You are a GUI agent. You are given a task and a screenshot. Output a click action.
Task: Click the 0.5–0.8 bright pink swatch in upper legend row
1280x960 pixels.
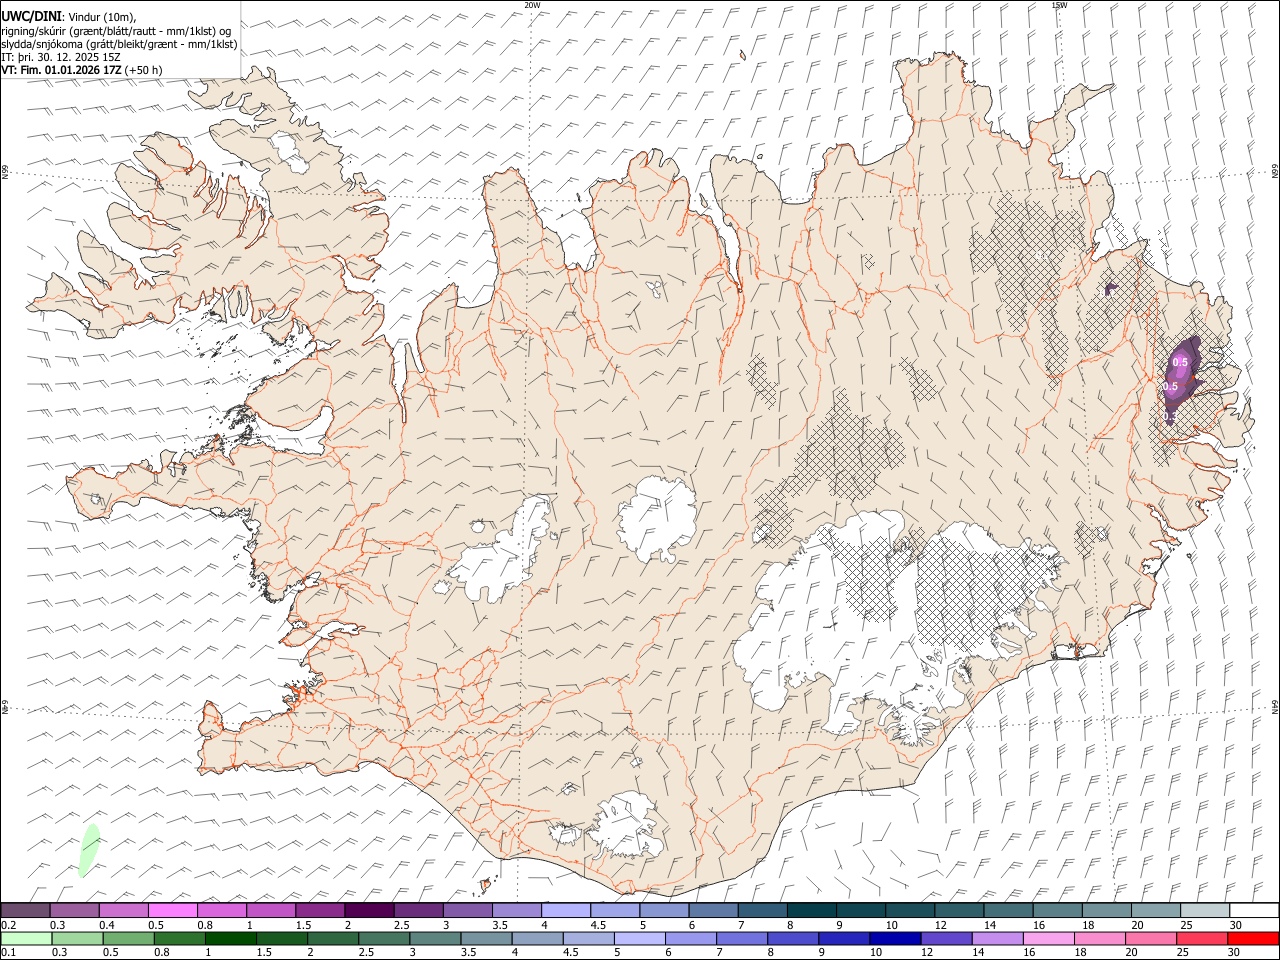tap(173, 911)
